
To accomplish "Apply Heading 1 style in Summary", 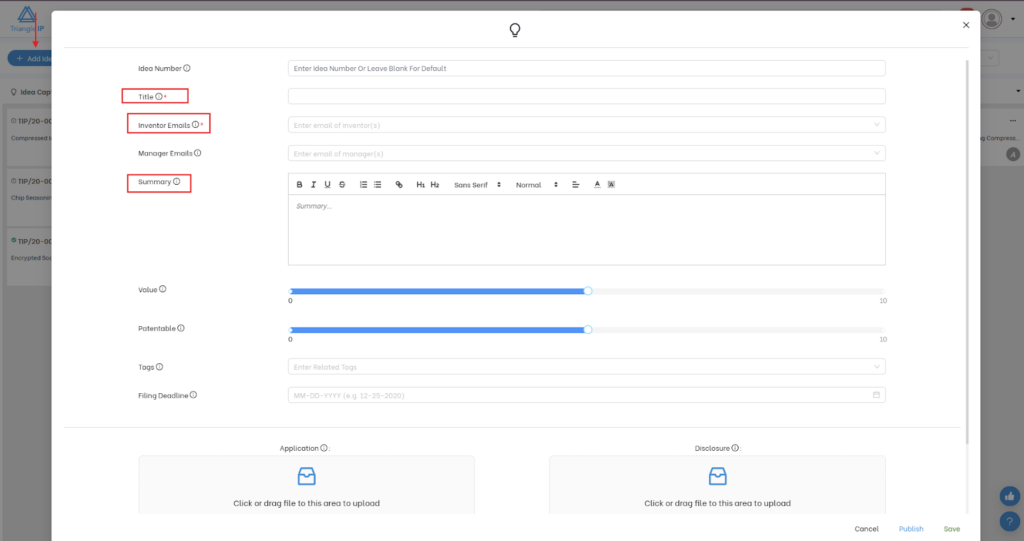I will [x=421, y=185].
